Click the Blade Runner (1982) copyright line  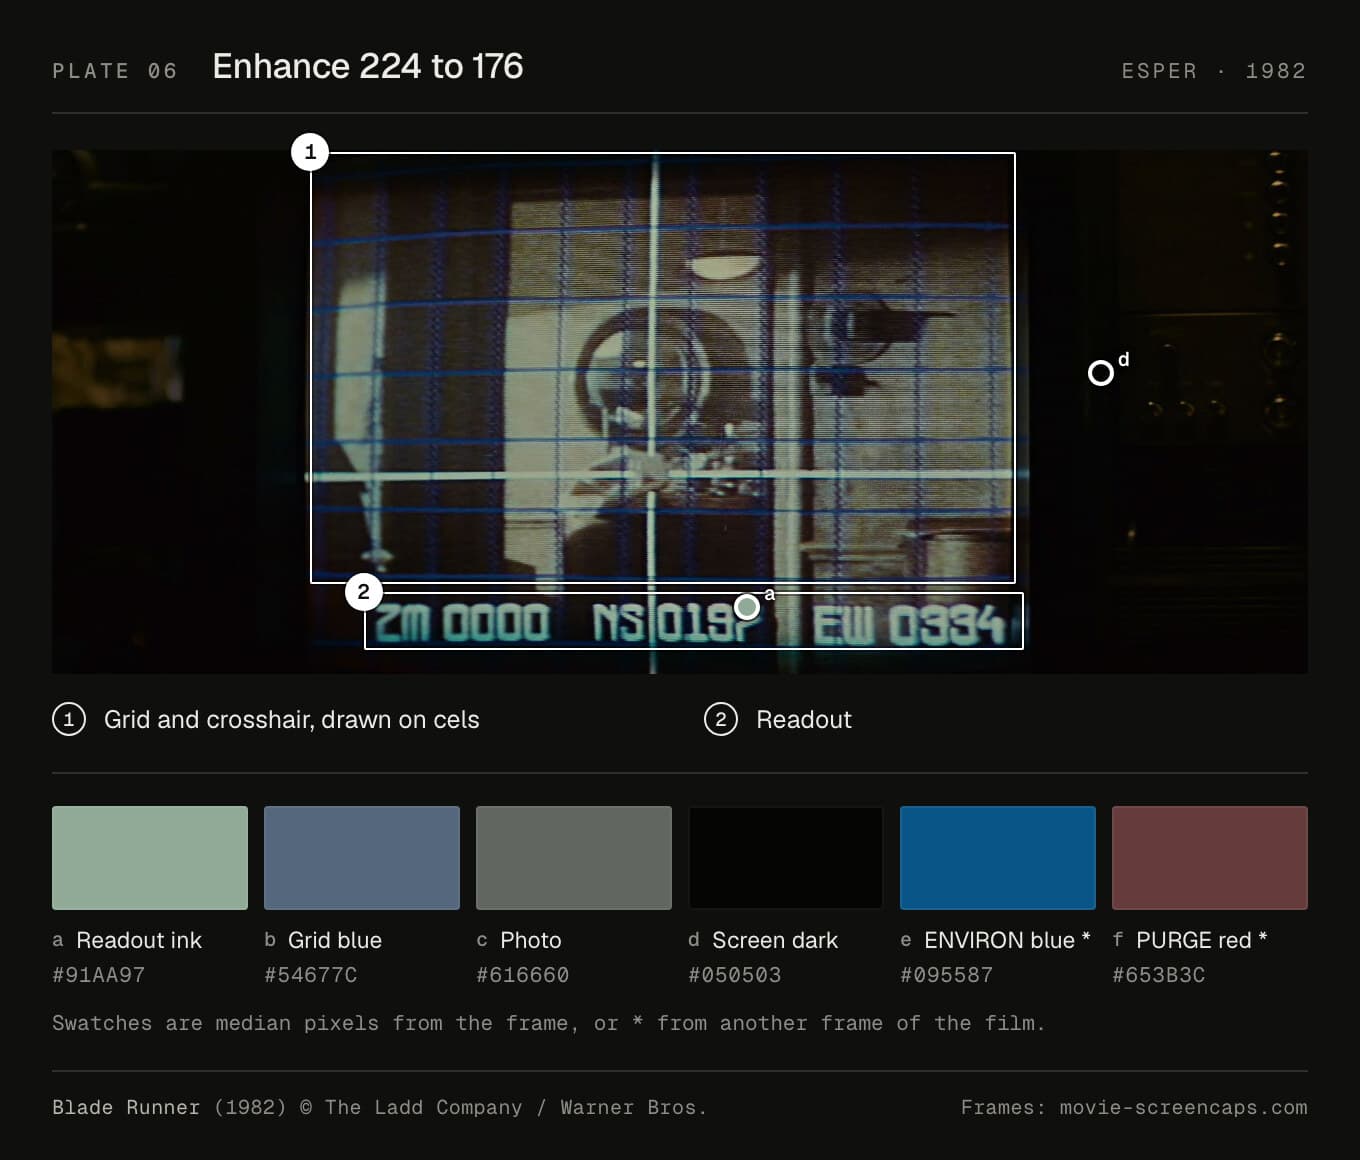point(380,1107)
